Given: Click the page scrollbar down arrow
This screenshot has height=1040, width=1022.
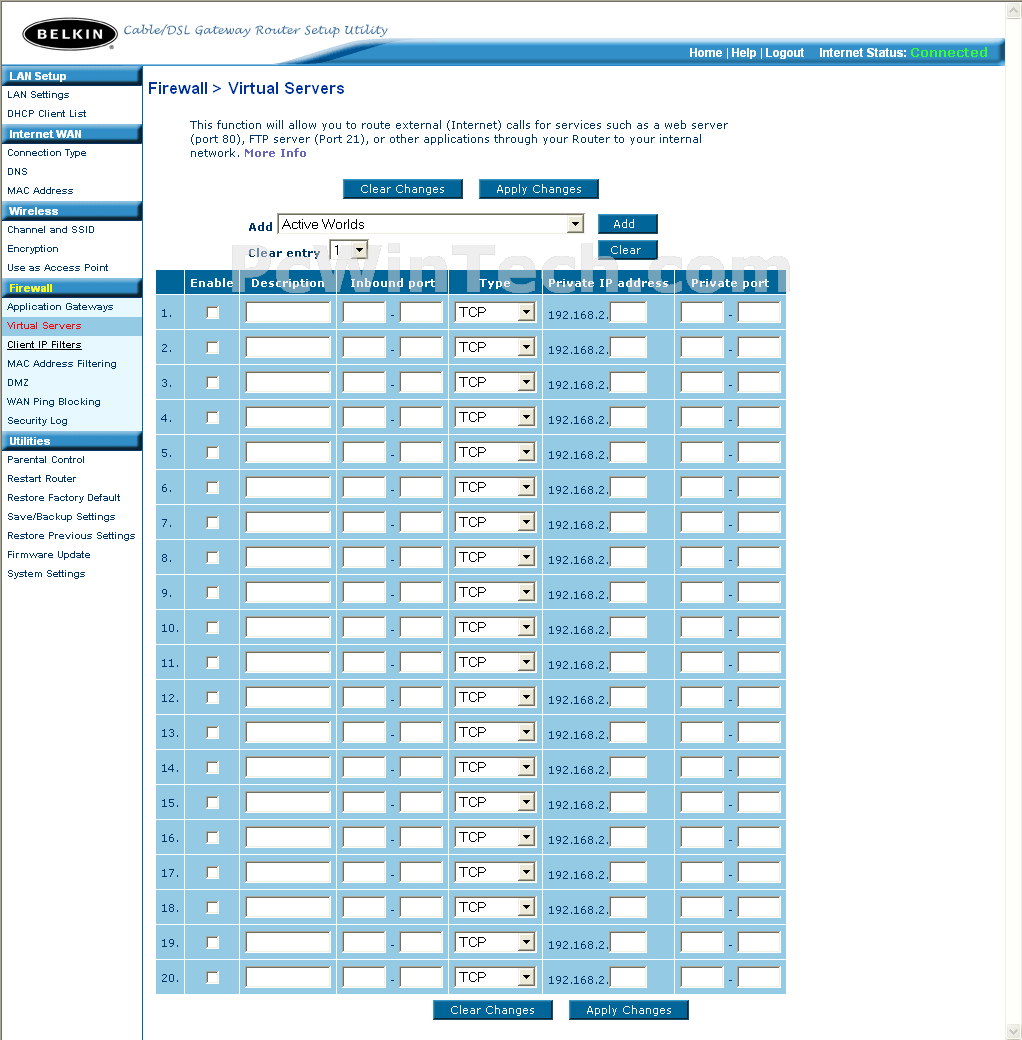Looking at the screenshot, I should (x=1013, y=1032).
